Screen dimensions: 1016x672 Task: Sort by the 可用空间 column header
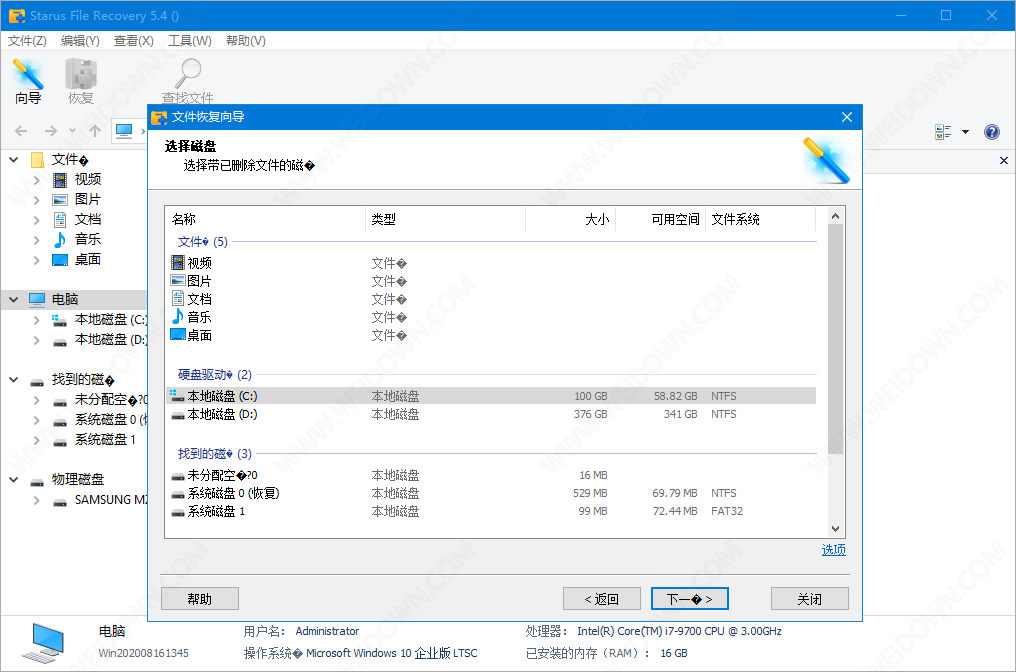click(x=660, y=219)
